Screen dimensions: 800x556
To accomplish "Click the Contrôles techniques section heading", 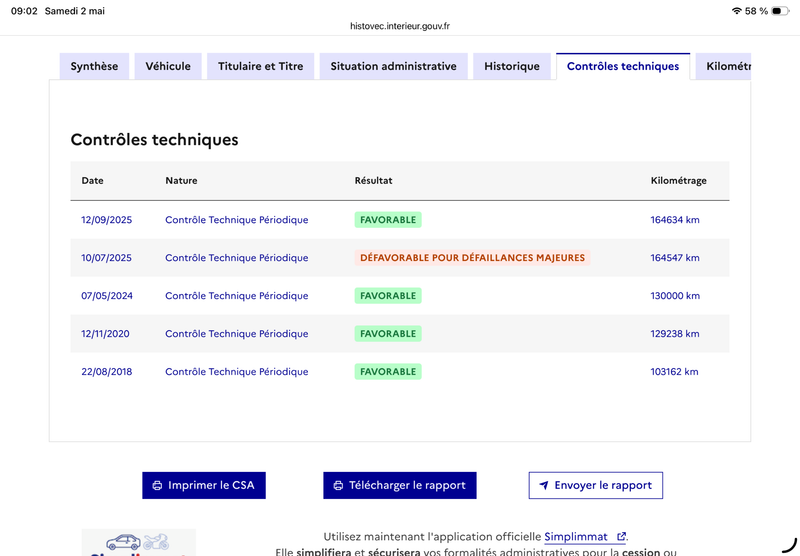I will [x=155, y=140].
